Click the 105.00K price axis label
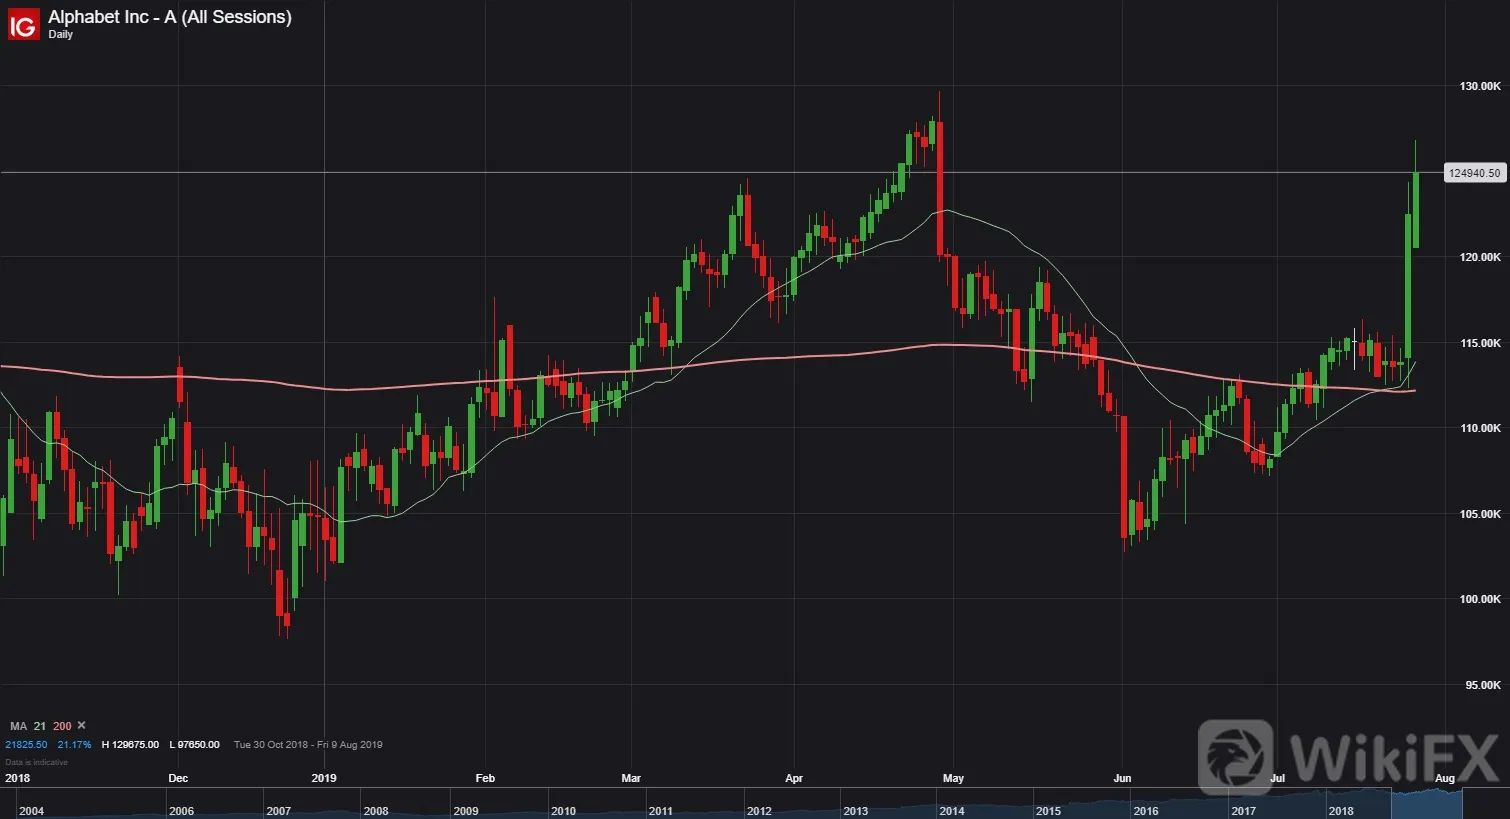 (x=1480, y=514)
